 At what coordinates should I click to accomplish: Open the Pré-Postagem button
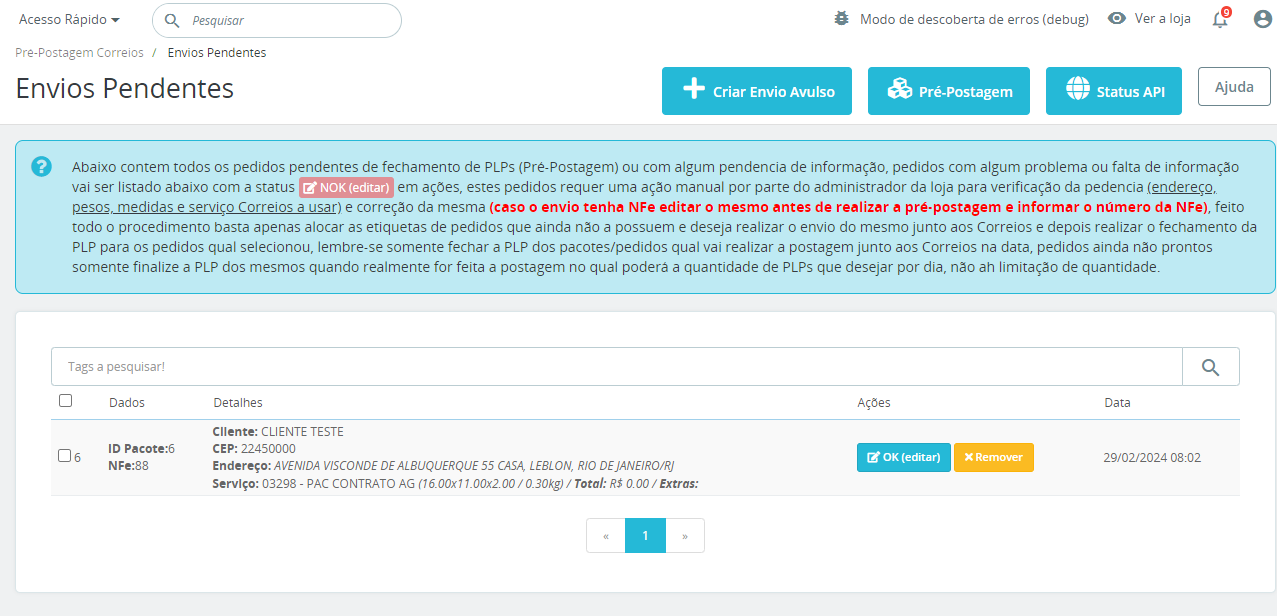pyautogui.click(x=950, y=91)
